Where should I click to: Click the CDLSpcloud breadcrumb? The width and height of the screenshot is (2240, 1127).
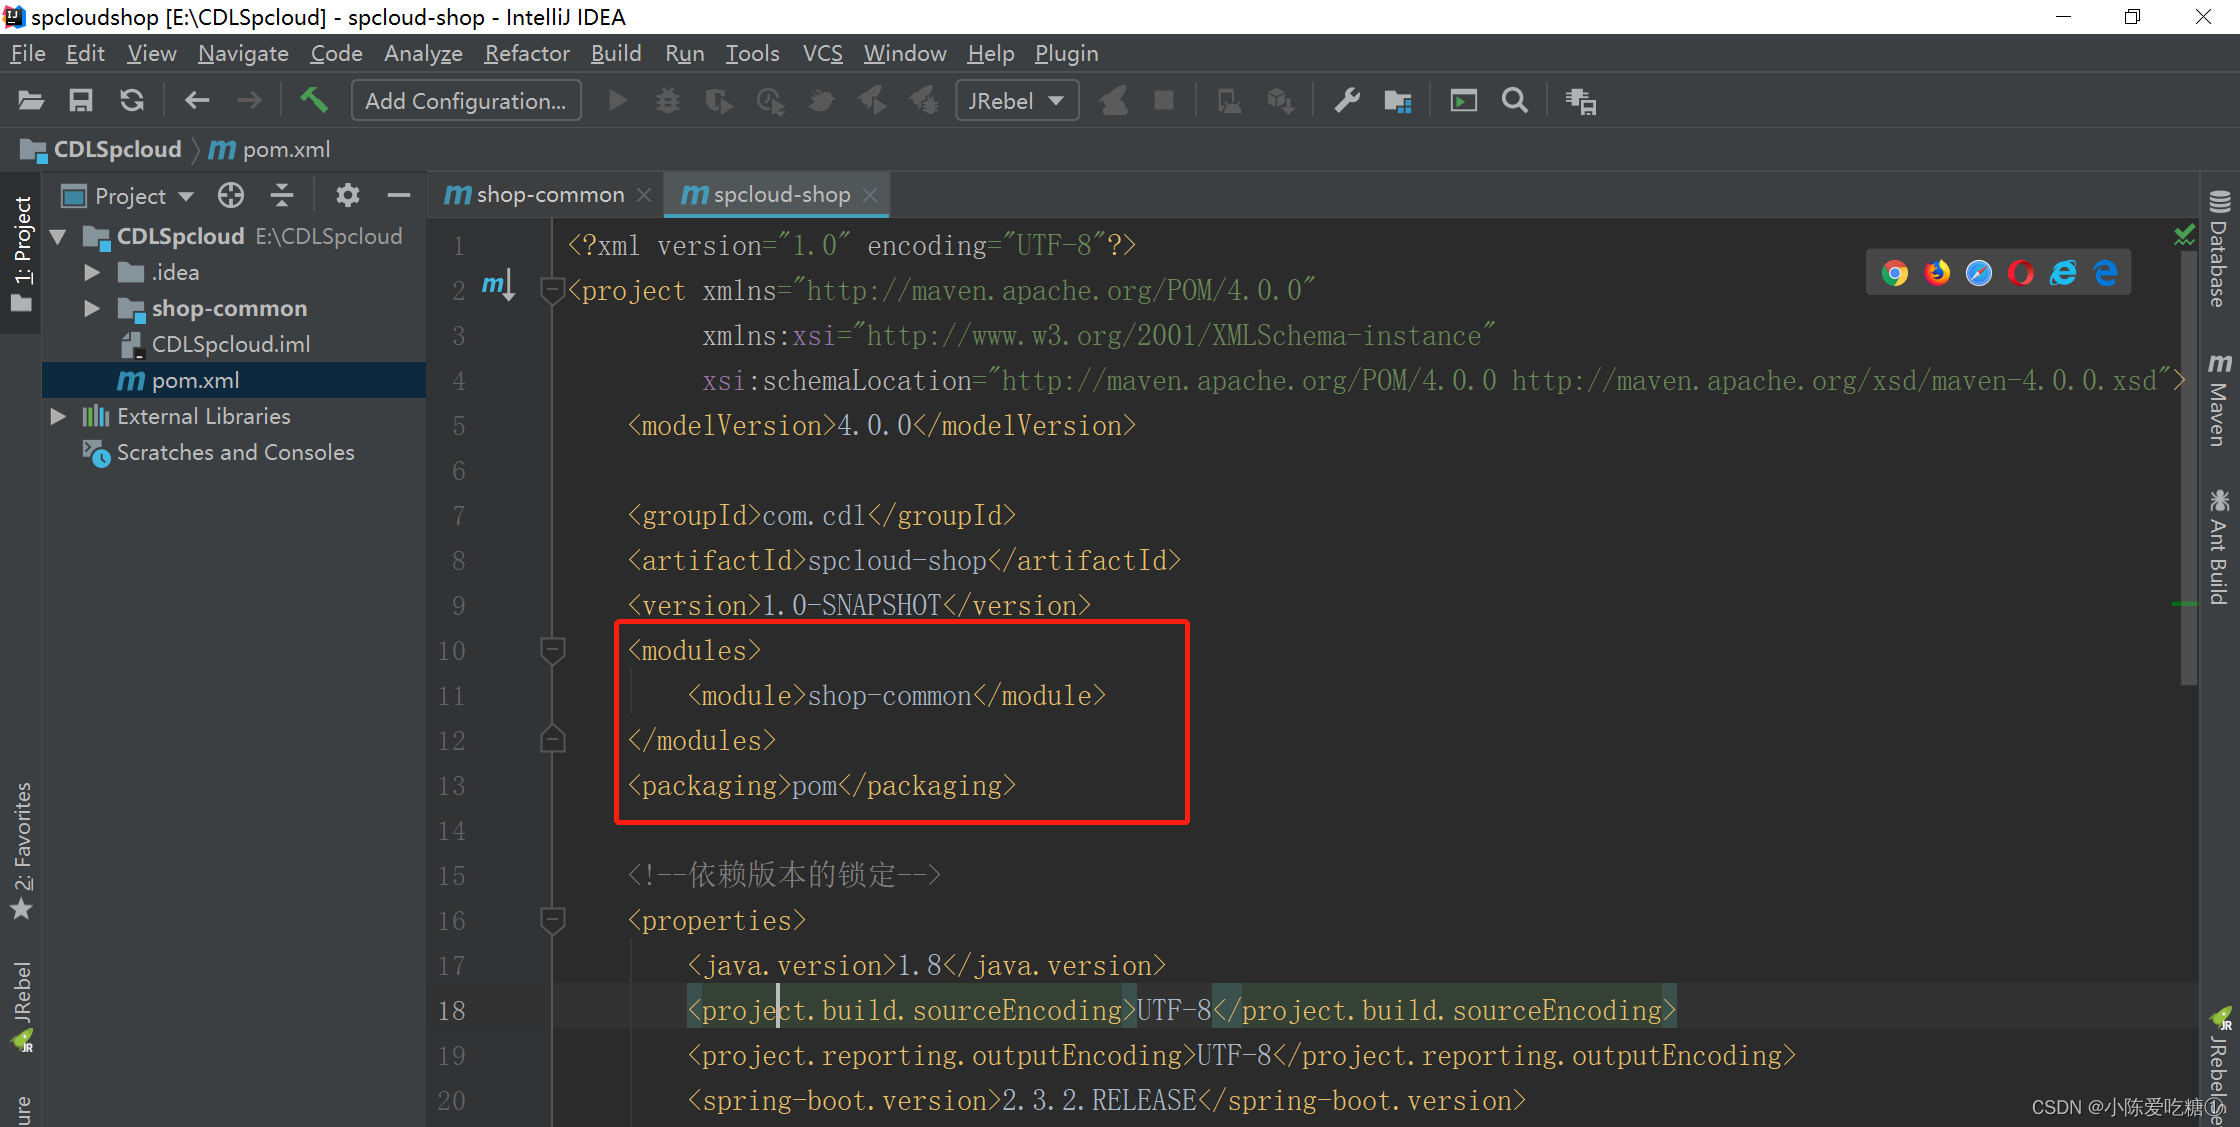pyautogui.click(x=117, y=149)
